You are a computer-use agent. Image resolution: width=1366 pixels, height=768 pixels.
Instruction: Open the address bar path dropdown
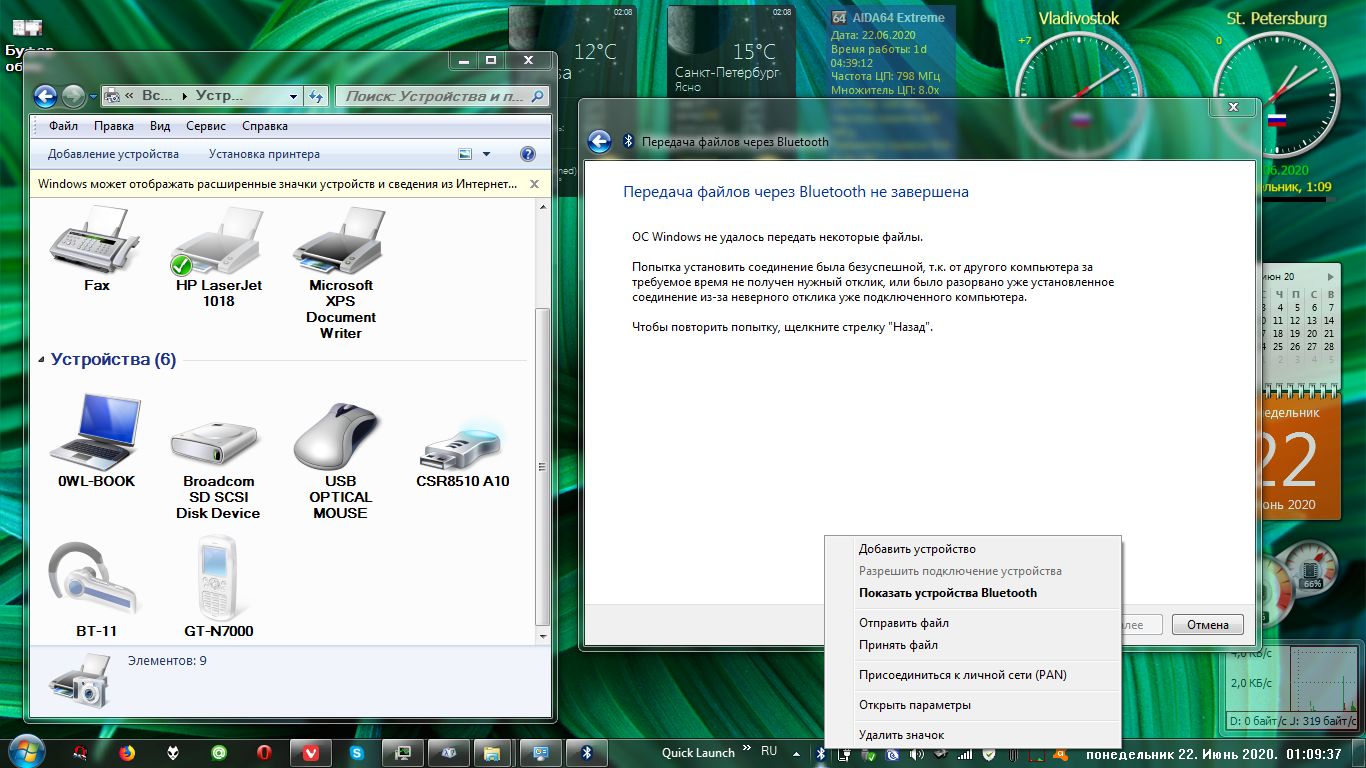point(293,96)
